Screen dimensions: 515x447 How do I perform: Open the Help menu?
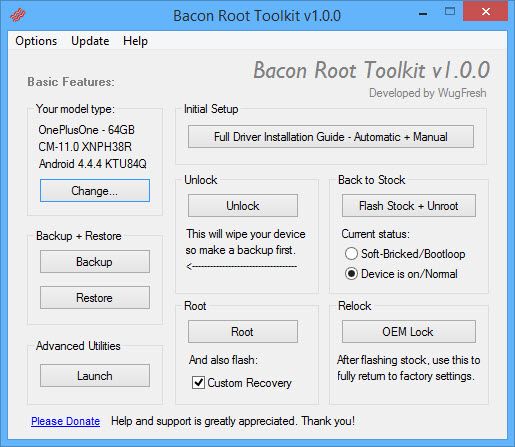point(135,41)
